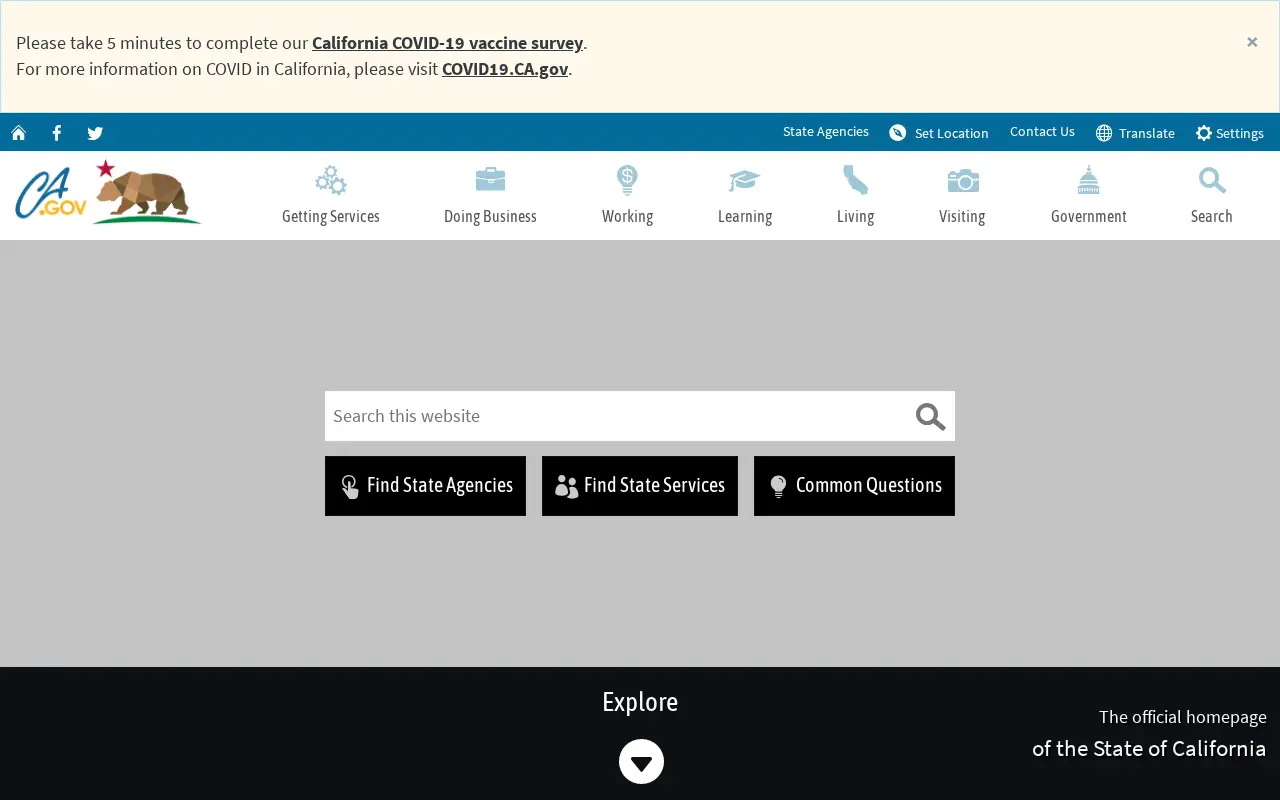Click the Doing Business briefcase icon
This screenshot has width=1280, height=800.
click(490, 180)
